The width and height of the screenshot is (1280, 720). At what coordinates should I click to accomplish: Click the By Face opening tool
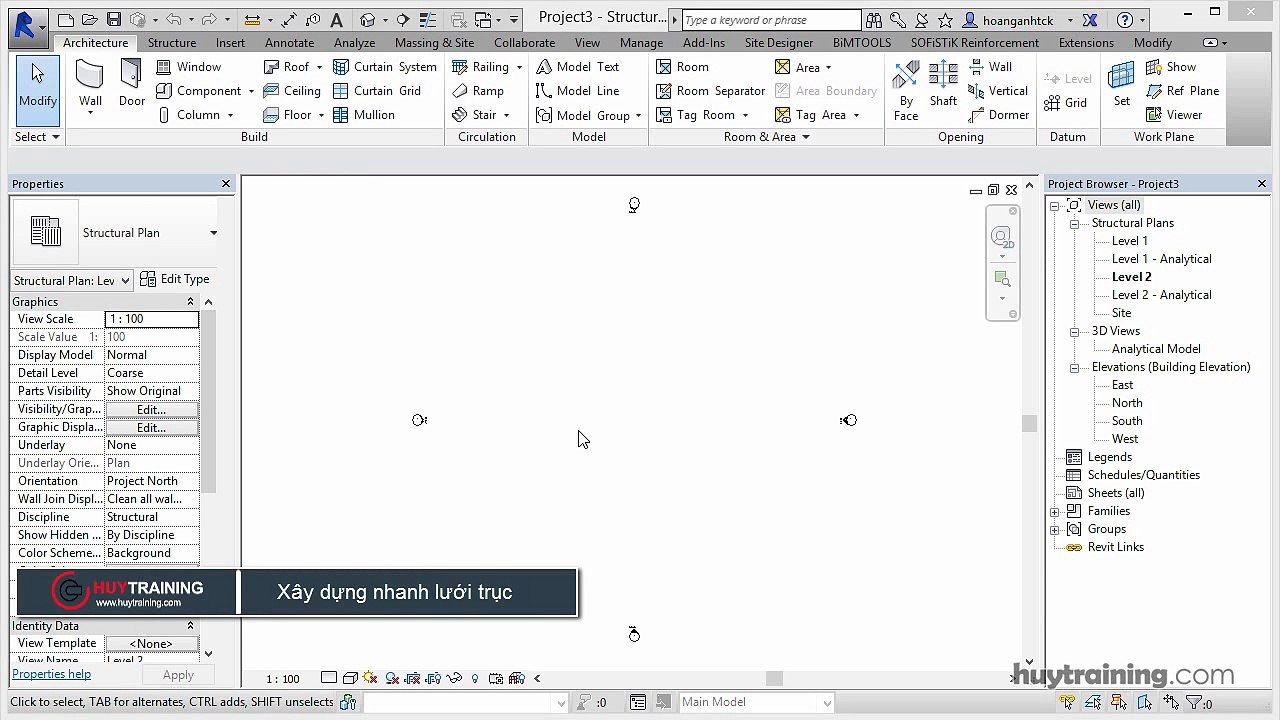pyautogui.click(x=906, y=90)
